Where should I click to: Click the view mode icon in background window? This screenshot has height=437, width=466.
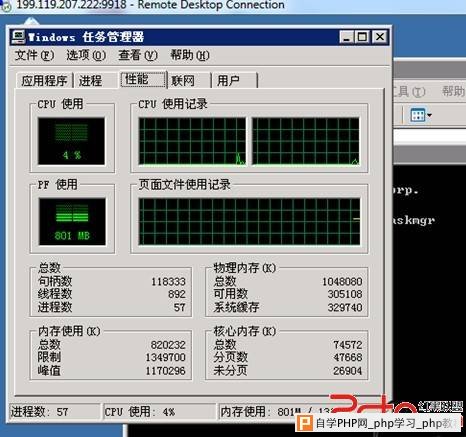point(418,115)
